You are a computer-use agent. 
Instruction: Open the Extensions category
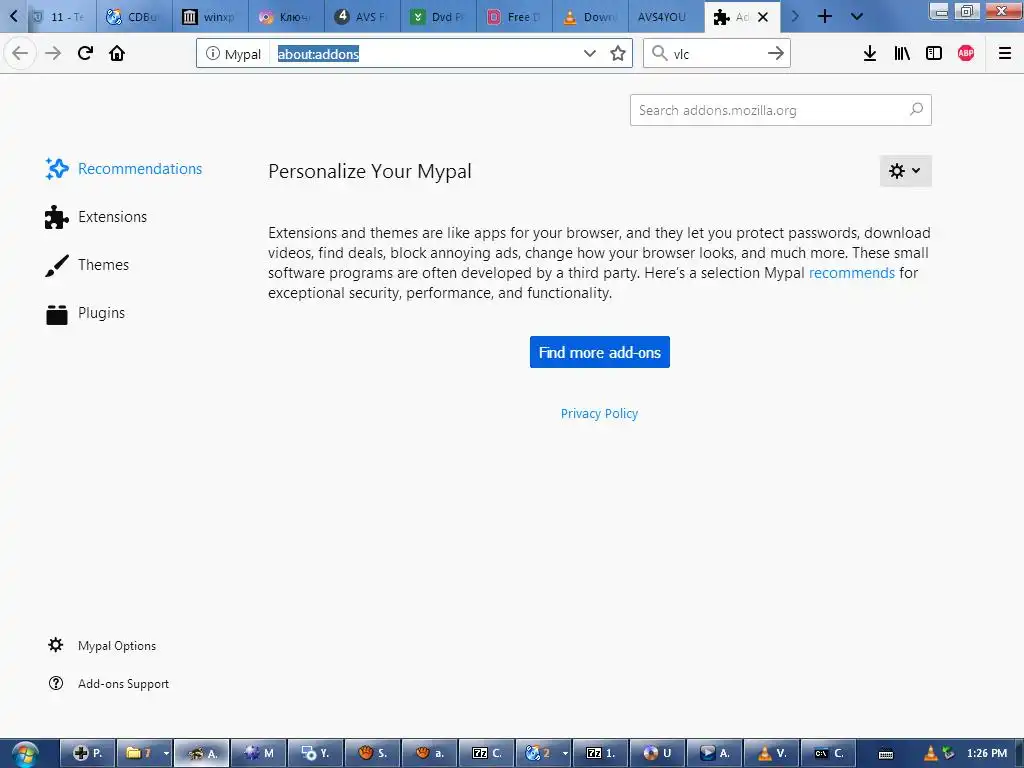point(96,217)
